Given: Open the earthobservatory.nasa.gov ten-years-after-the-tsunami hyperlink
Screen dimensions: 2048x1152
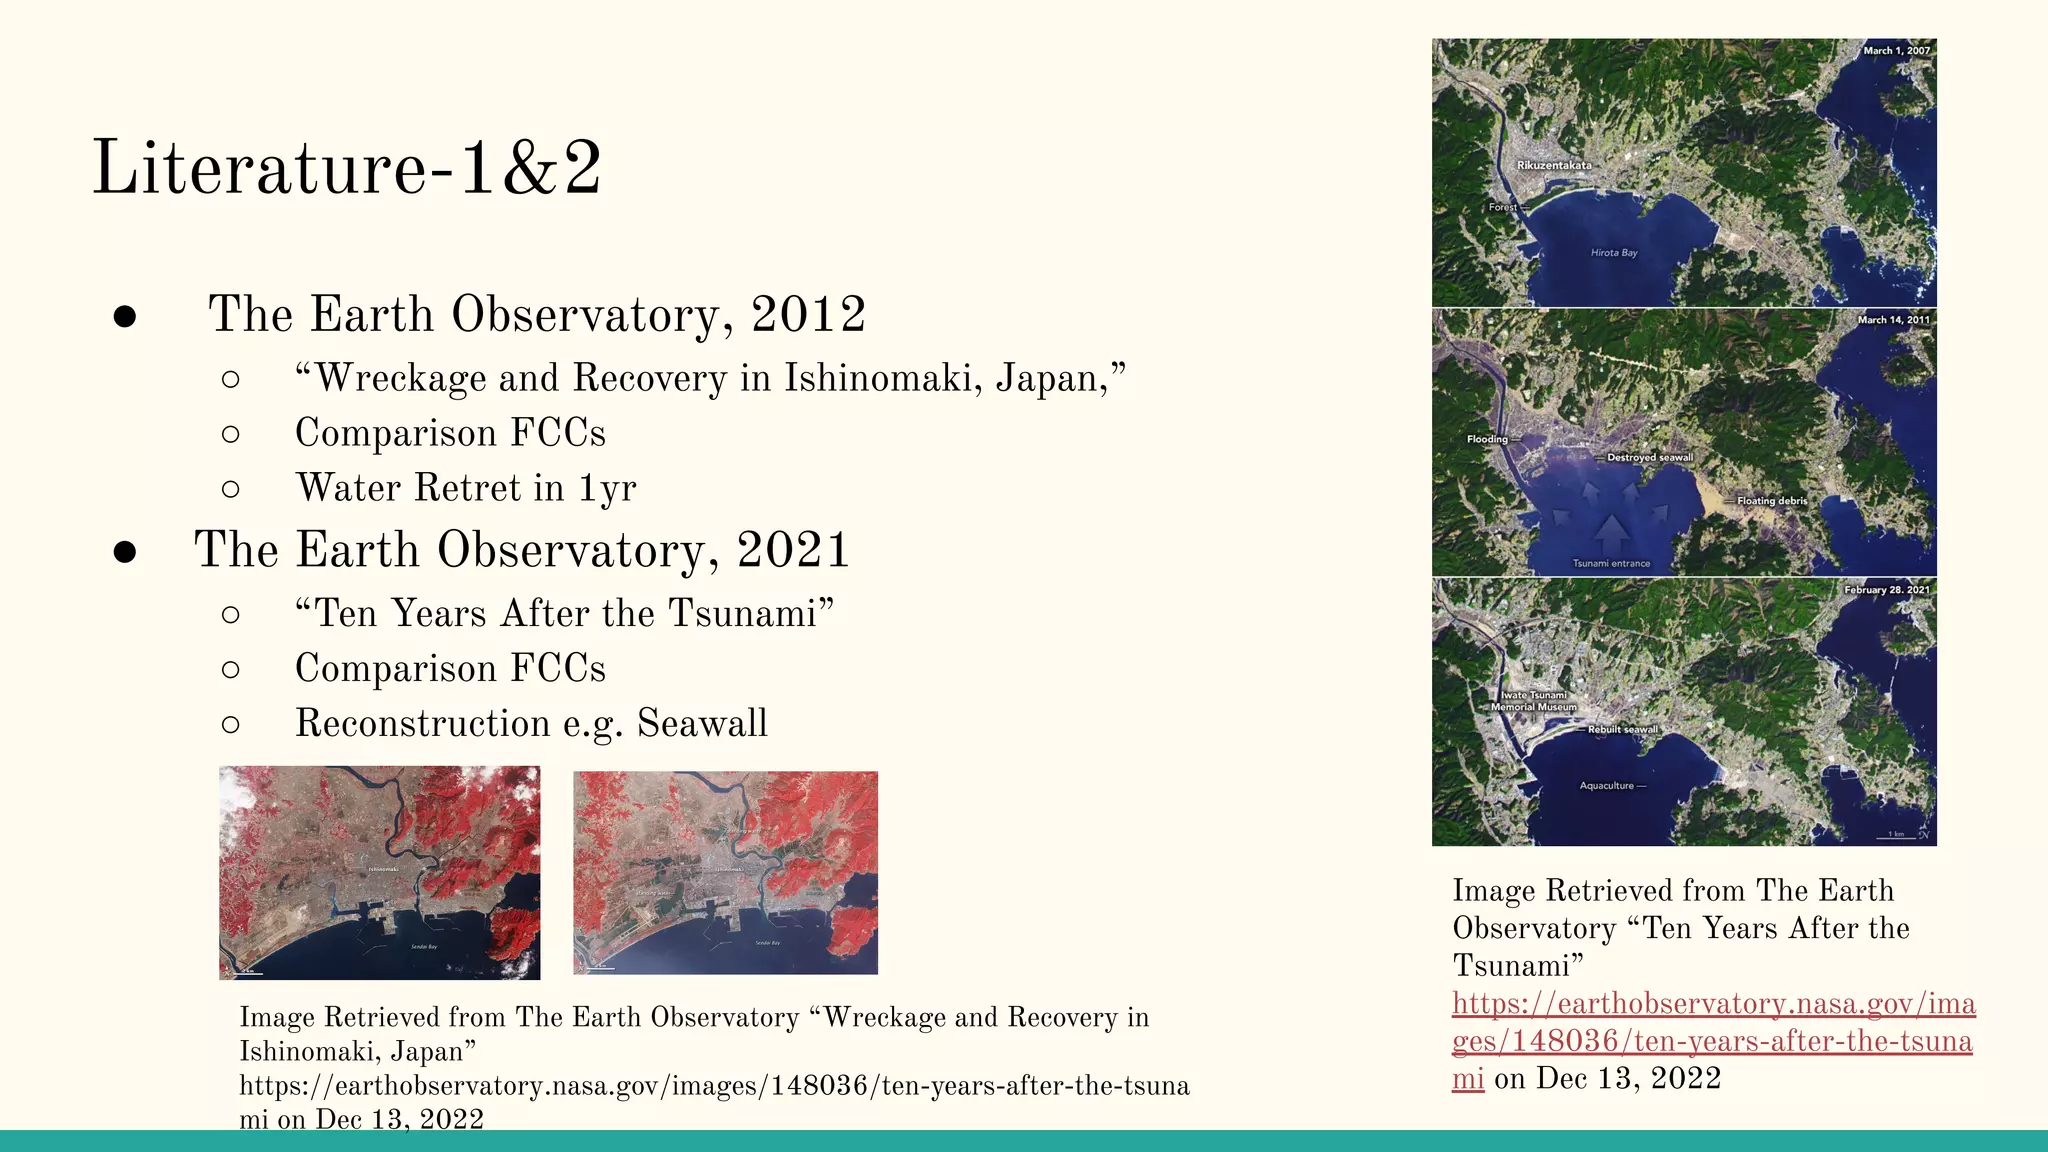Looking at the screenshot, I should point(1714,1040).
